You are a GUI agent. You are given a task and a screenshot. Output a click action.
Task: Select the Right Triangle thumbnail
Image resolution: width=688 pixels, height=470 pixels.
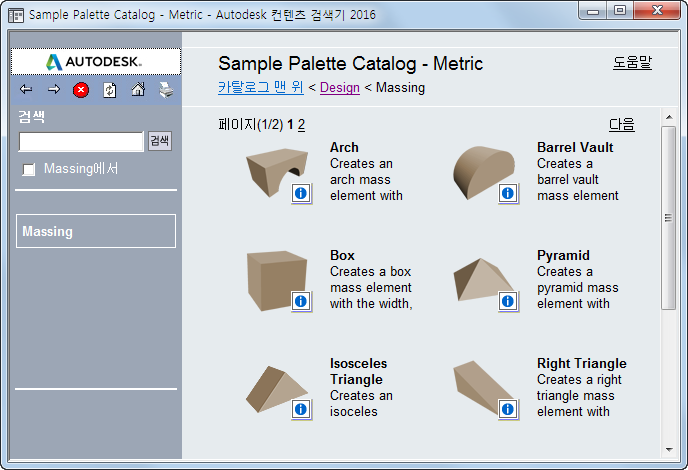click(483, 387)
